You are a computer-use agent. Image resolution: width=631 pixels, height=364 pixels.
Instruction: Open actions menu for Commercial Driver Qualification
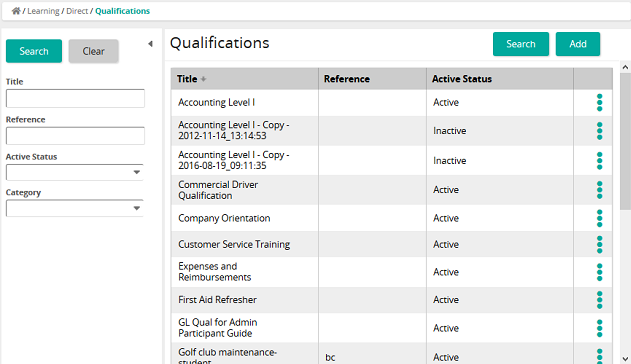599,190
